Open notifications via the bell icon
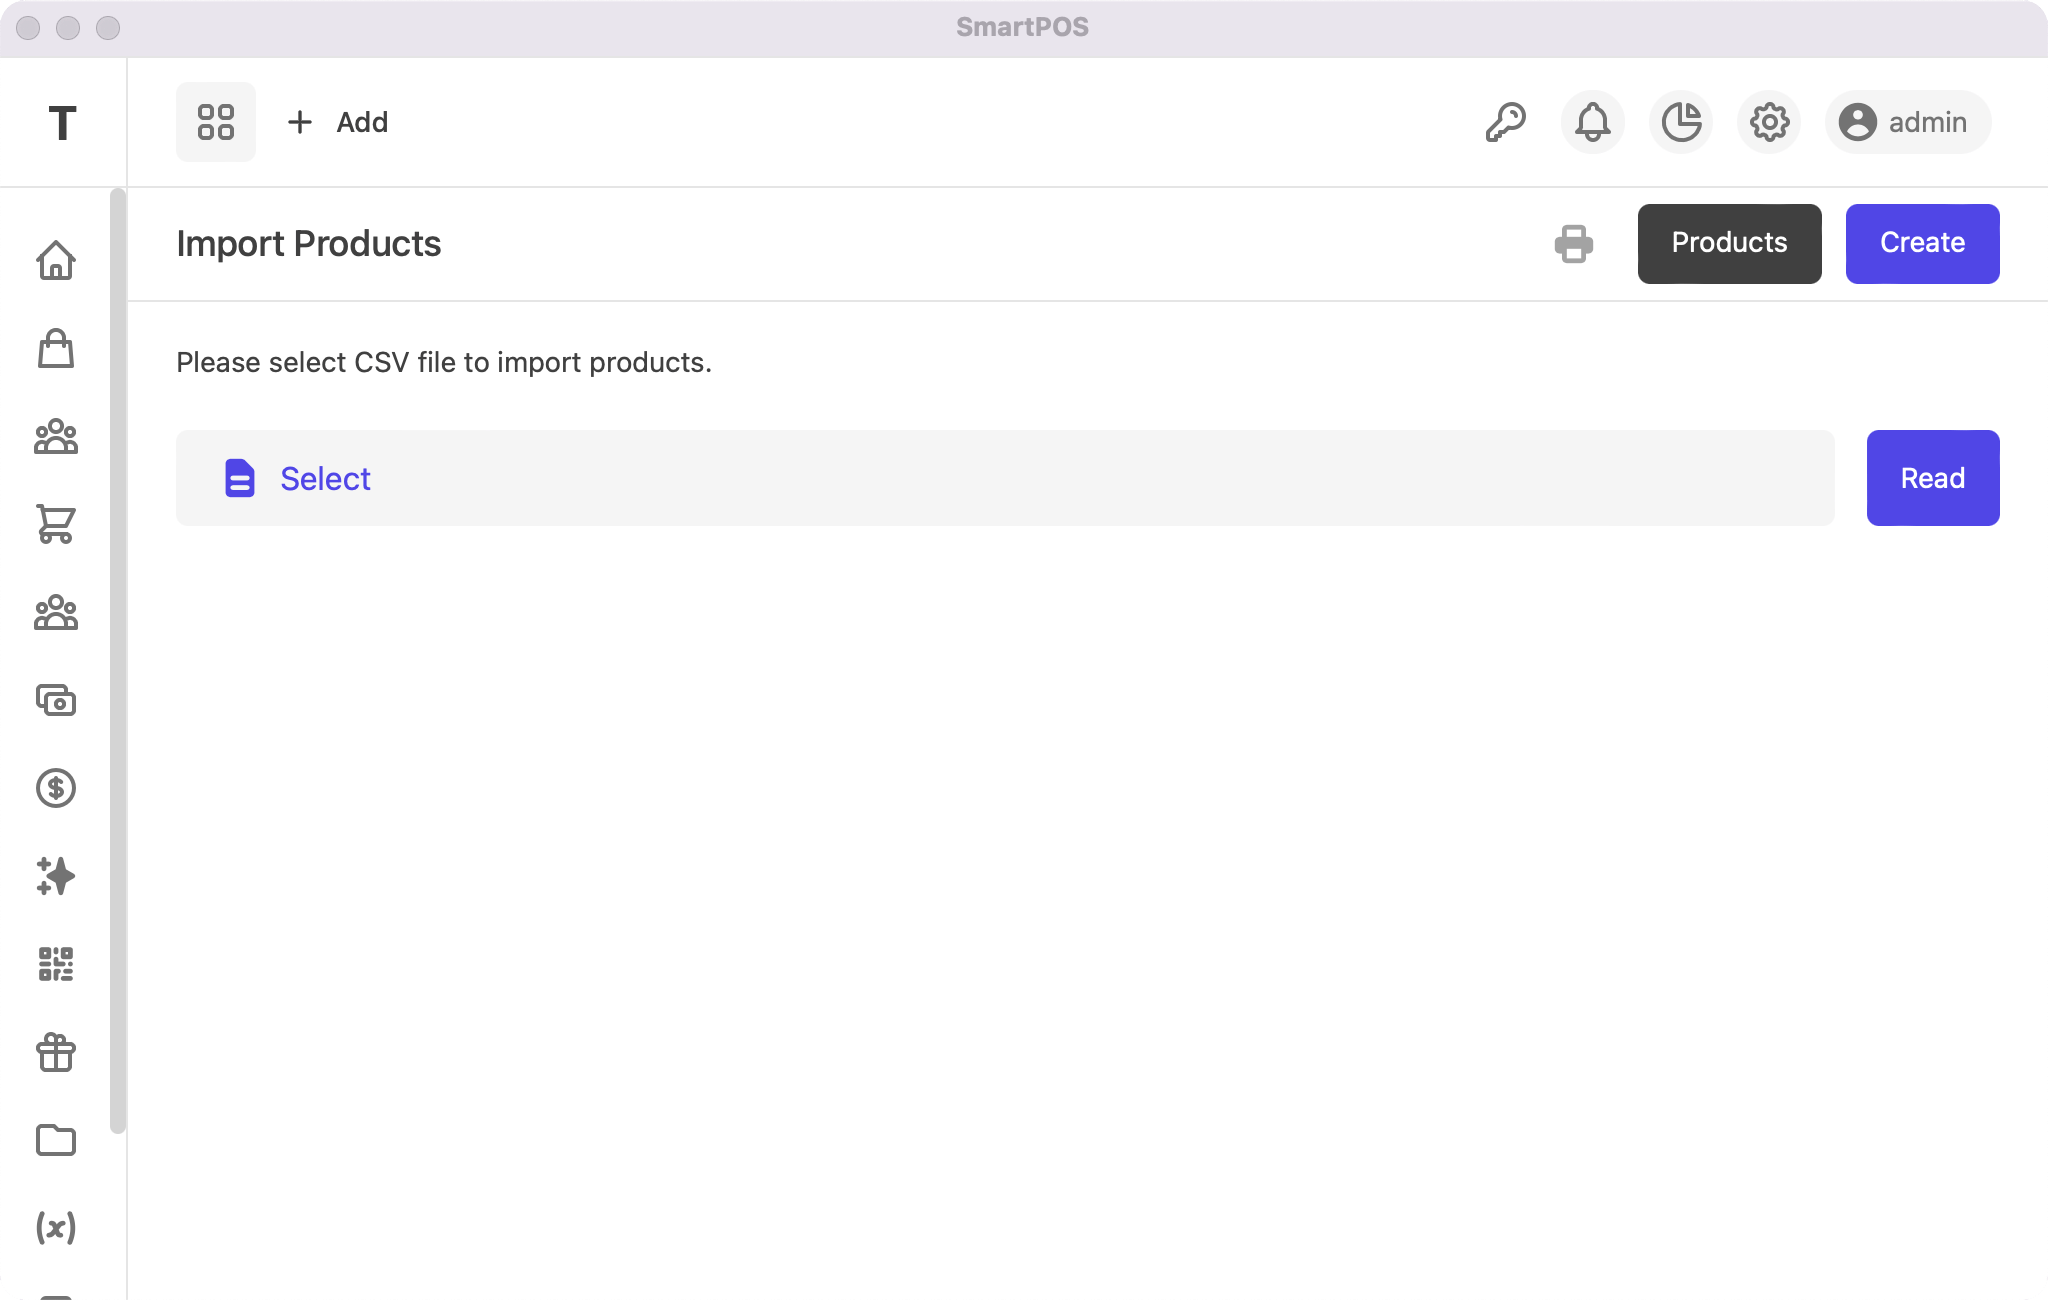The image size is (2048, 1300). click(1593, 122)
